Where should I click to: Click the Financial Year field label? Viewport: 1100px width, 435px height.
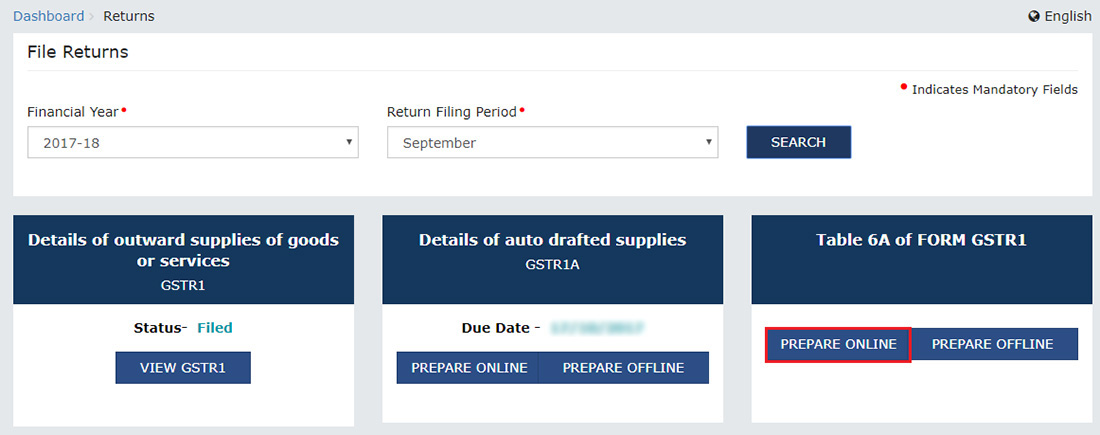(x=74, y=112)
